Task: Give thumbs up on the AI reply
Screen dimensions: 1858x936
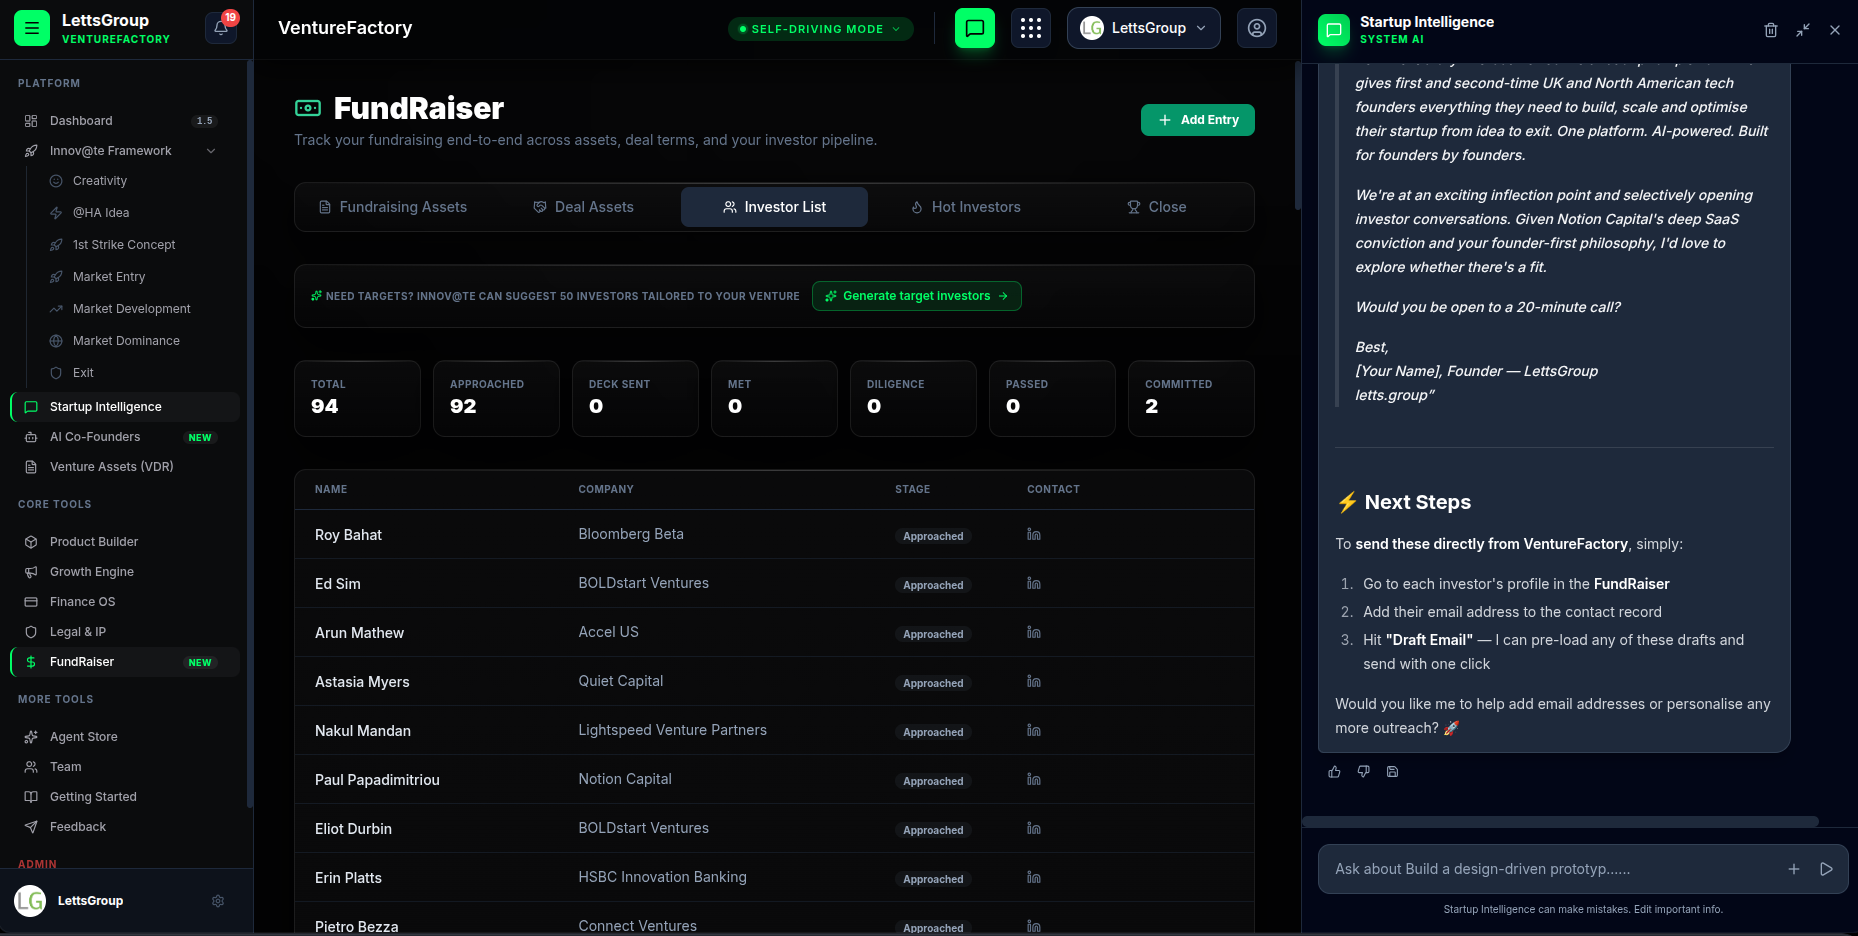Action: tap(1334, 772)
